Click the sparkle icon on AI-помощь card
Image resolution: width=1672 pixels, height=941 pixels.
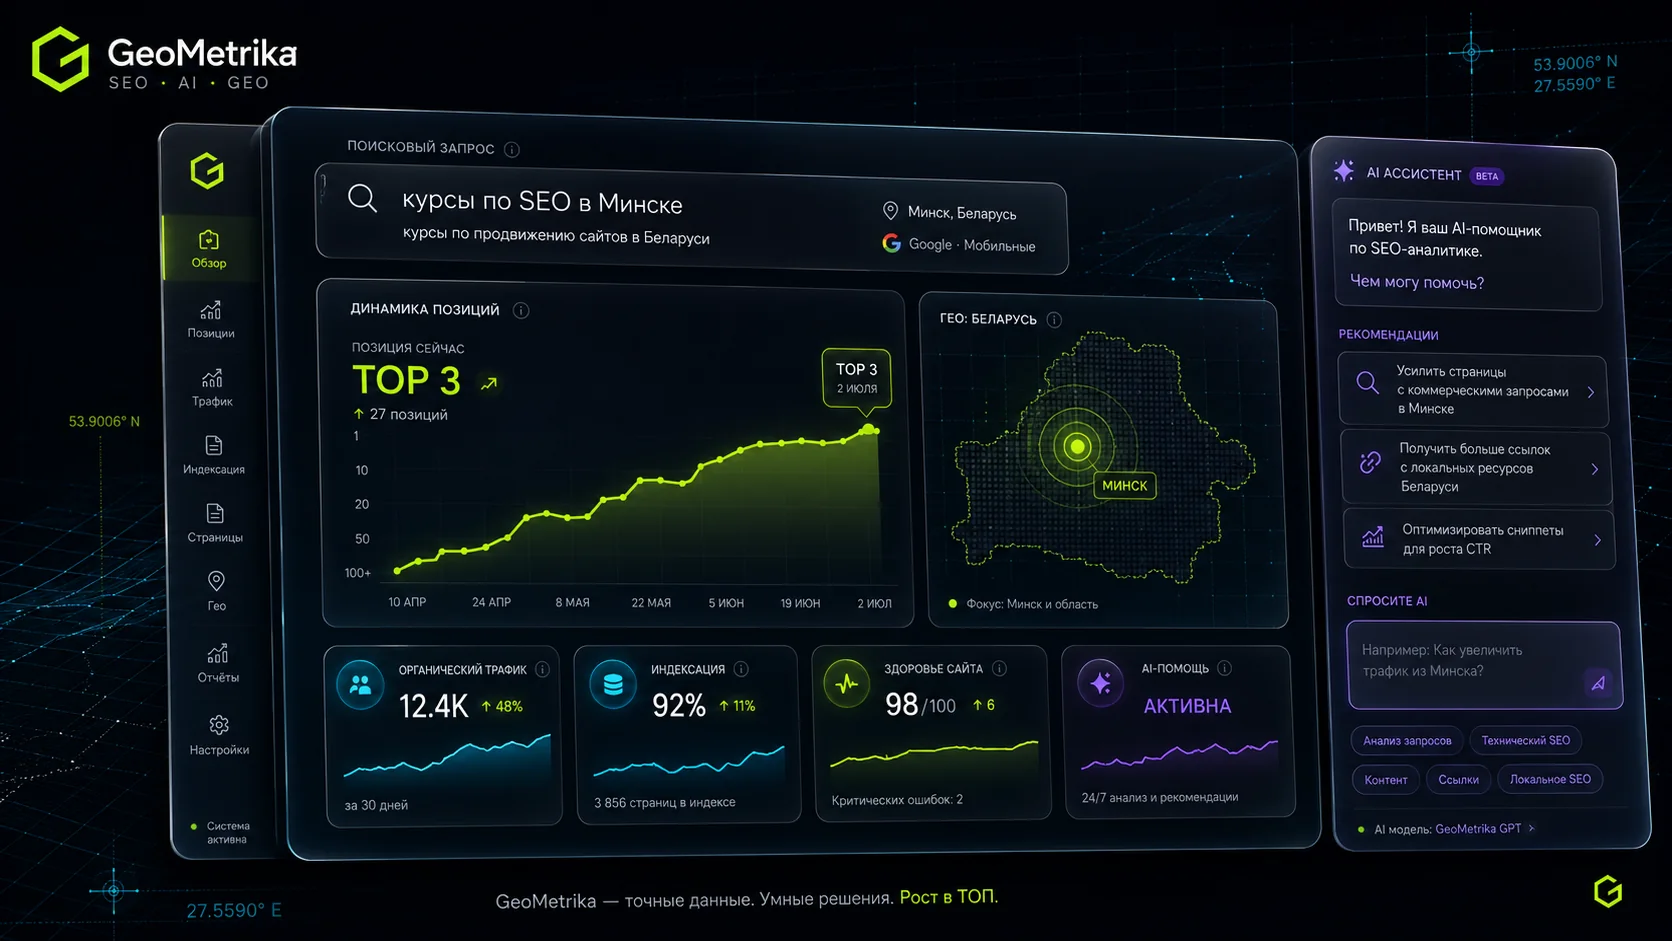[x=1101, y=683]
